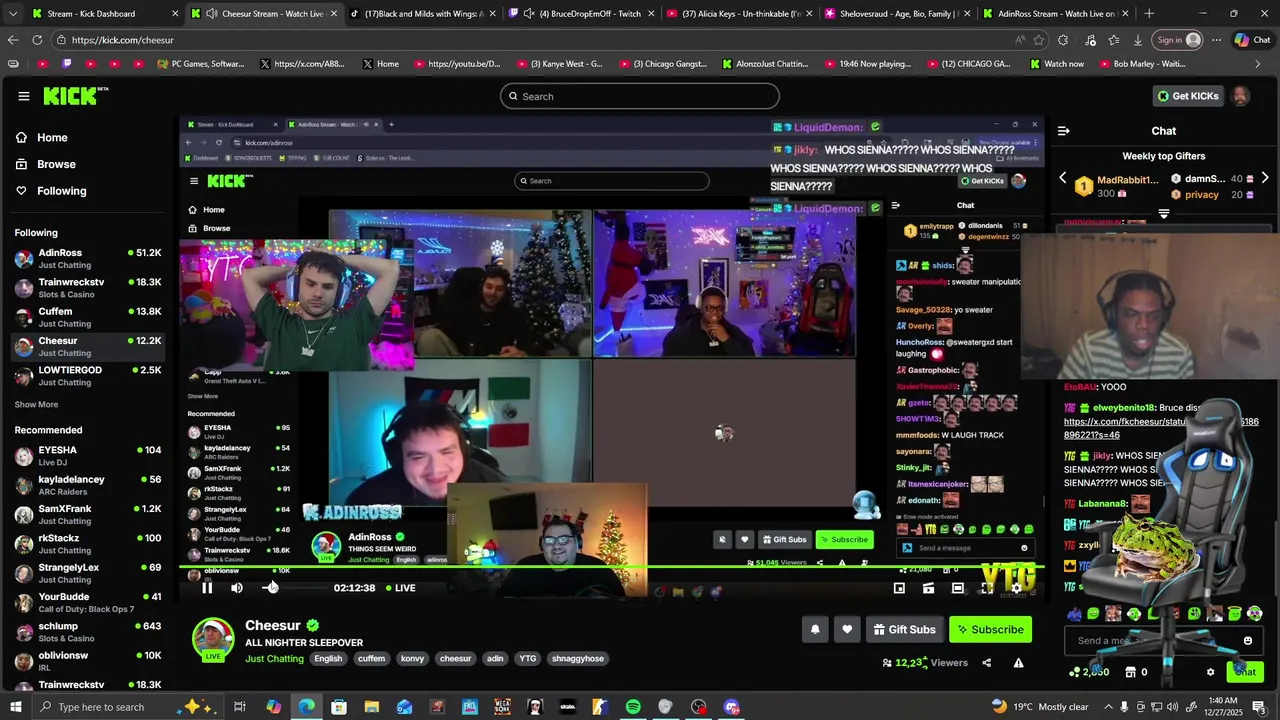Toggle theater mode in the player
Screen dimensions: 1280x720
pyautogui.click(x=958, y=588)
